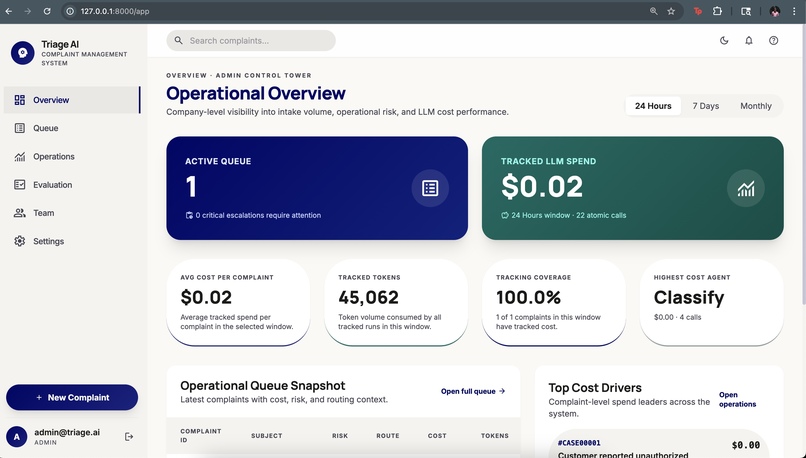Viewport: 806px width, 458px height.
Task: Click the Tracked Tokens 45,062 card
Action: point(396,302)
